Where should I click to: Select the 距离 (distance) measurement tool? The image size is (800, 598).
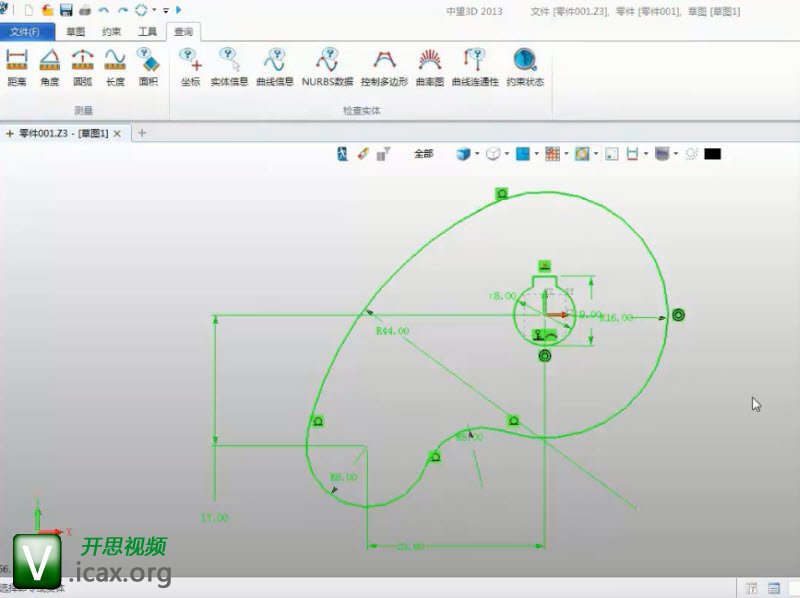(17, 67)
